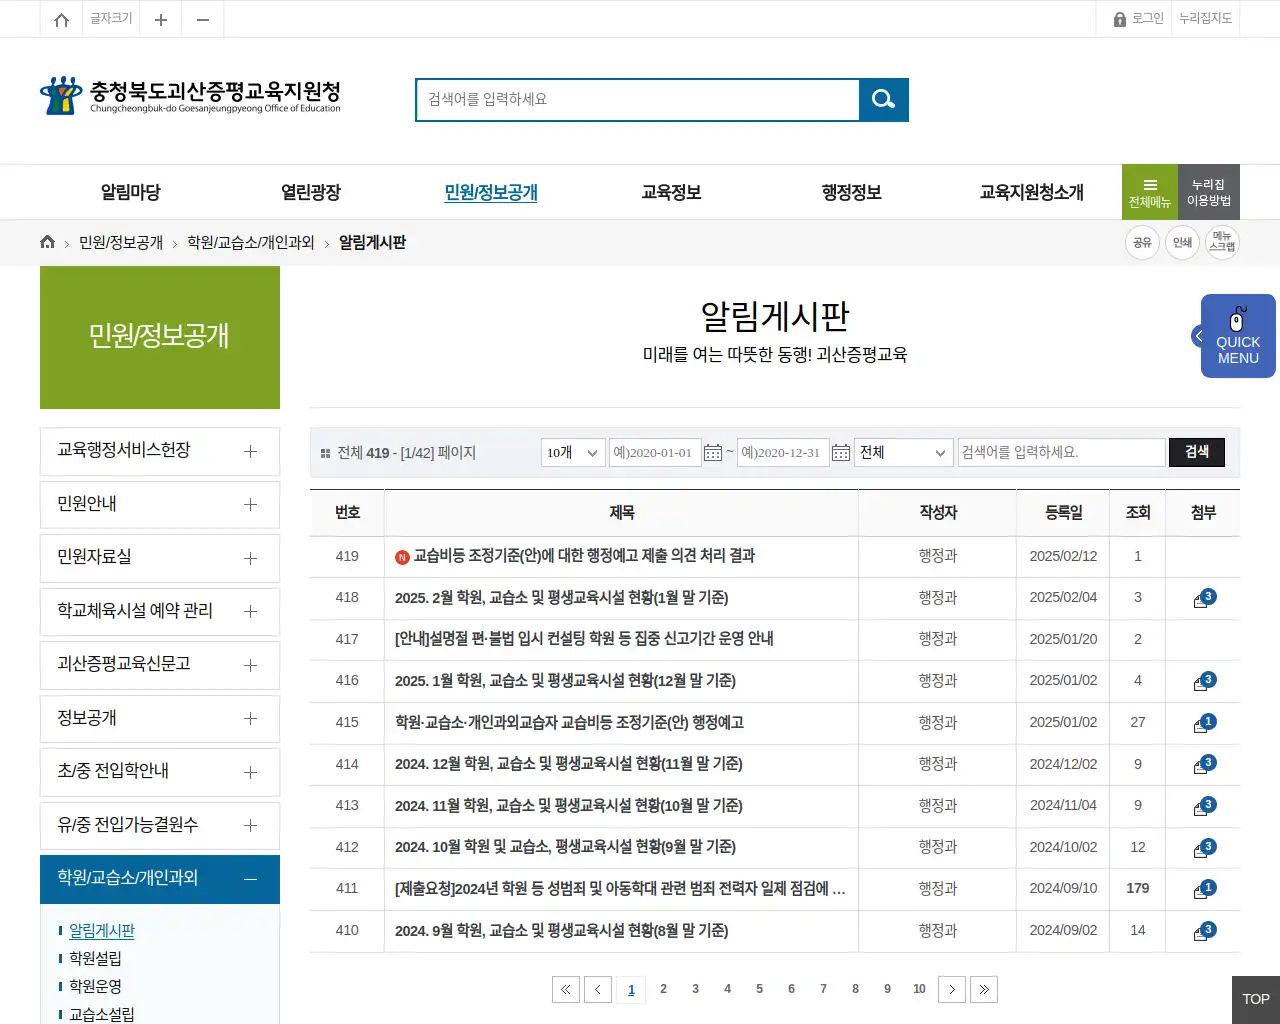Focus the end date input field

783,453
